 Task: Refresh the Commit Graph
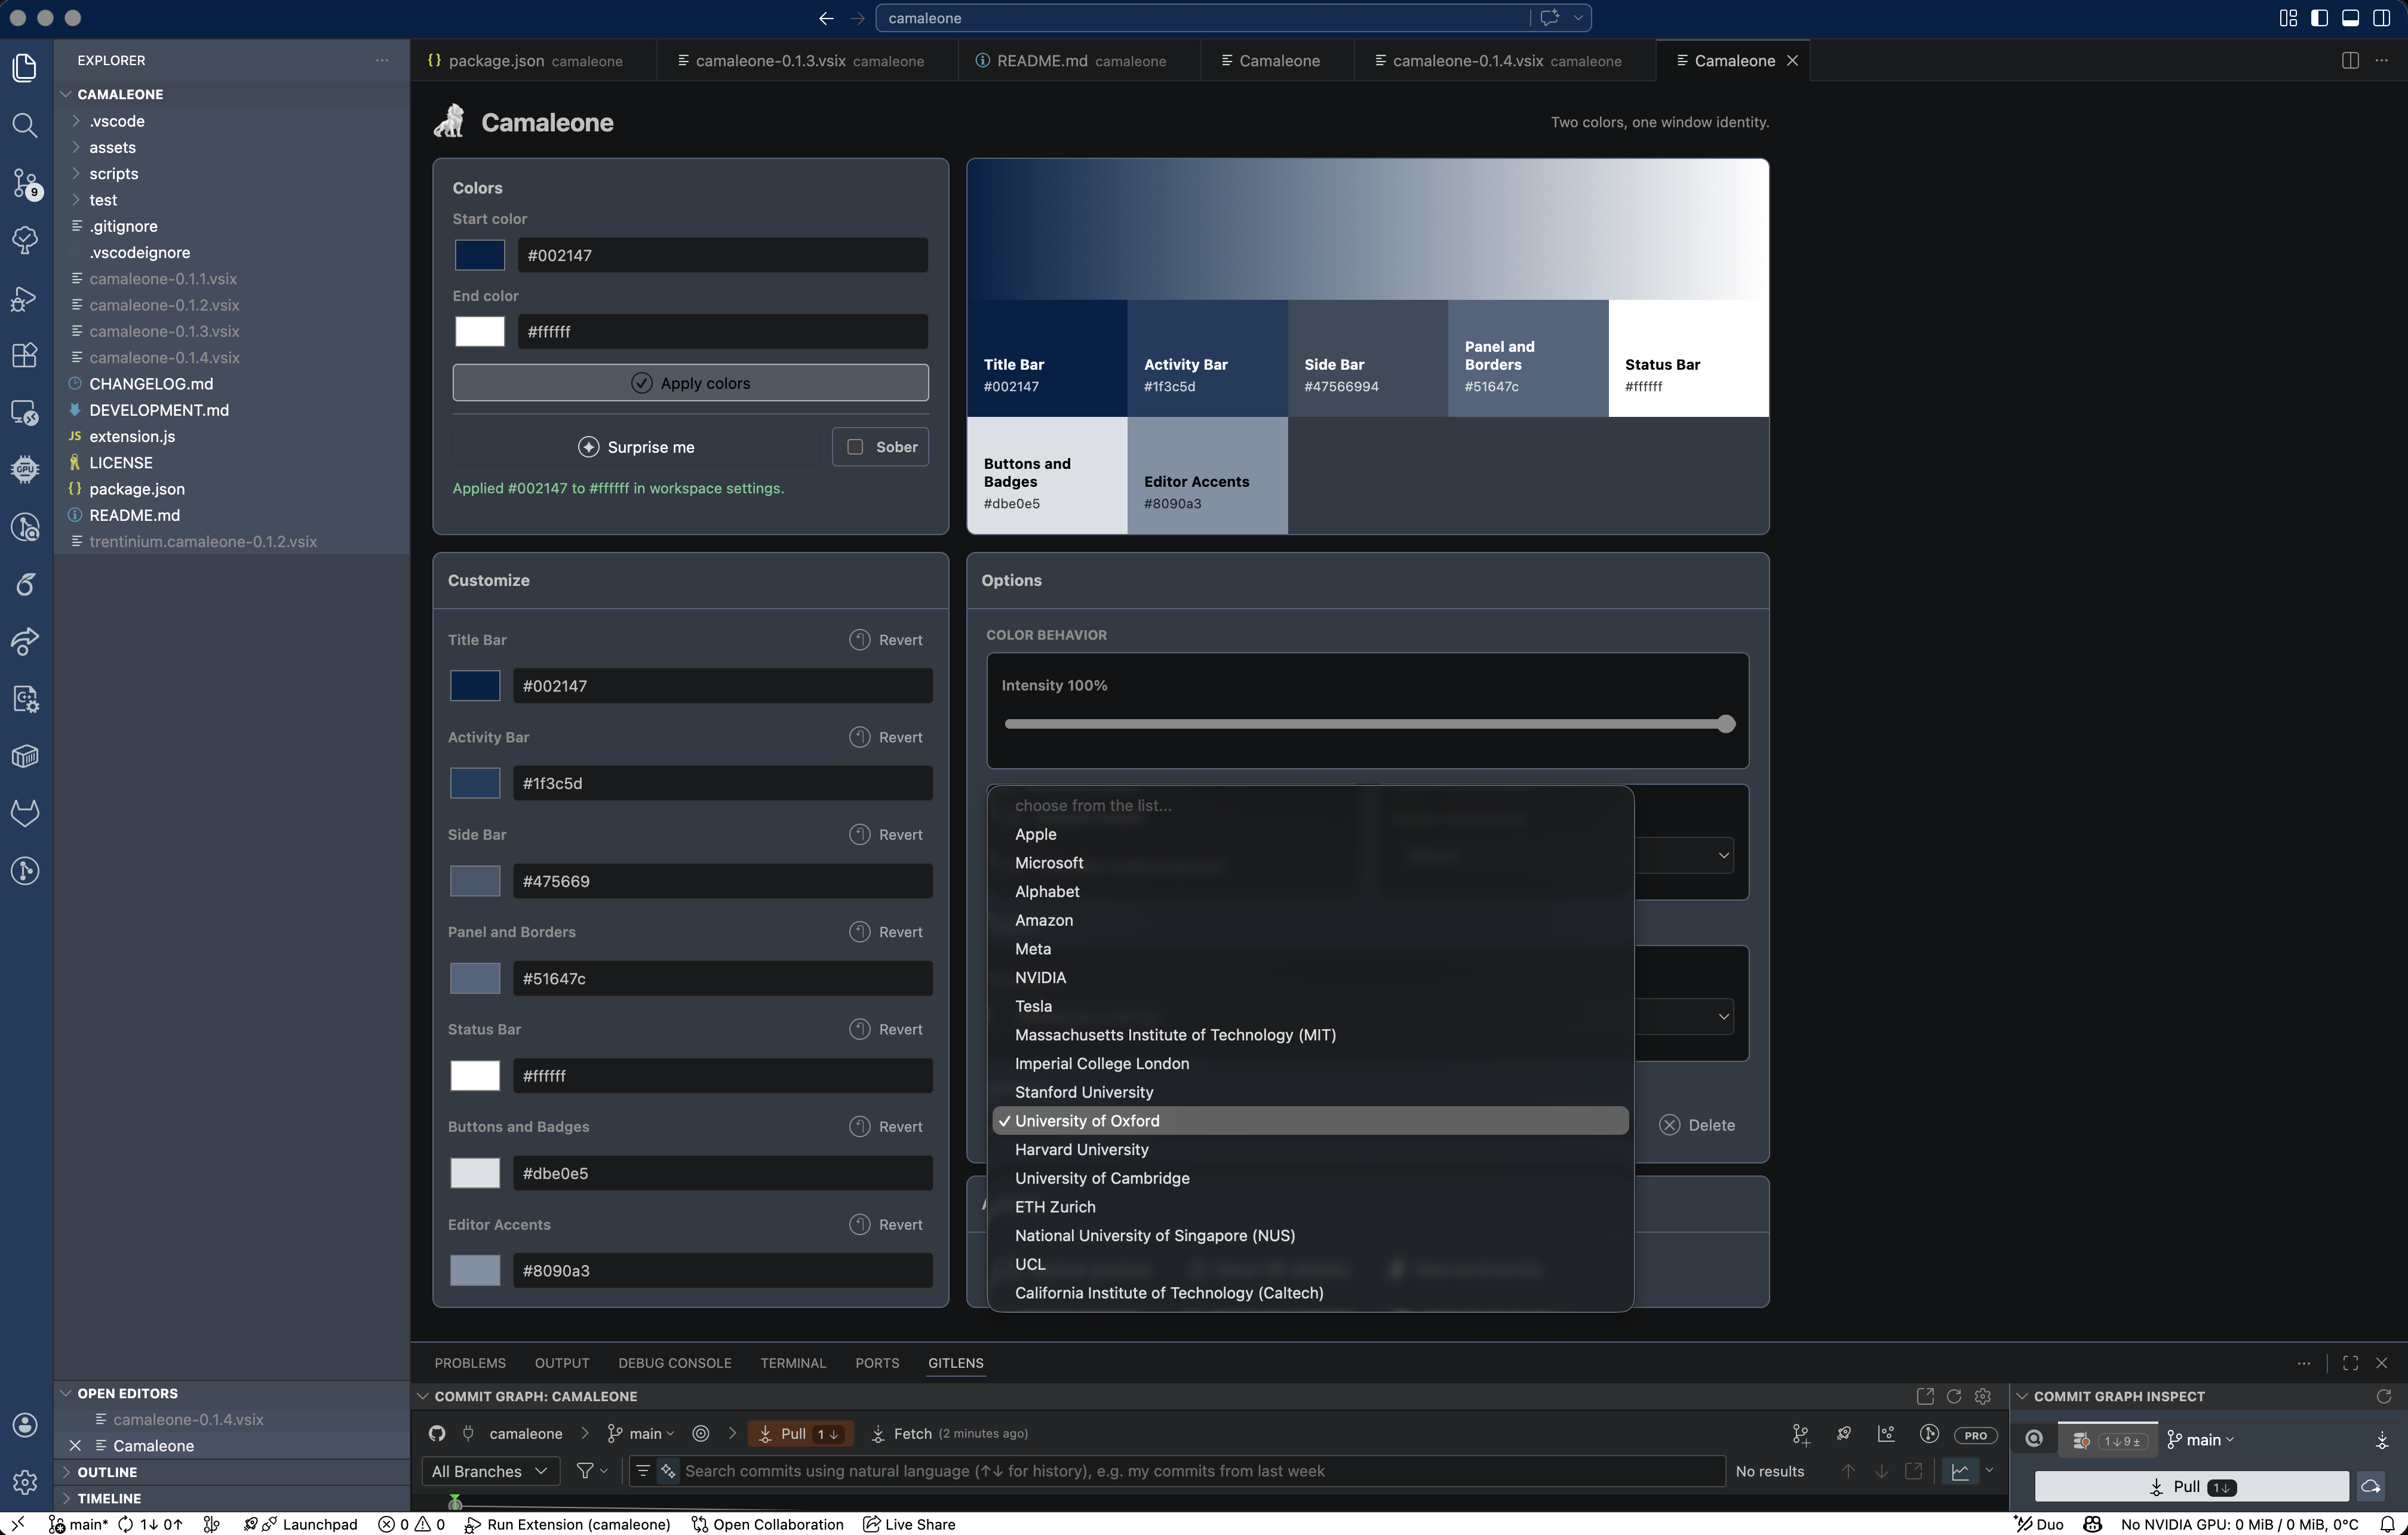pyautogui.click(x=1954, y=1396)
